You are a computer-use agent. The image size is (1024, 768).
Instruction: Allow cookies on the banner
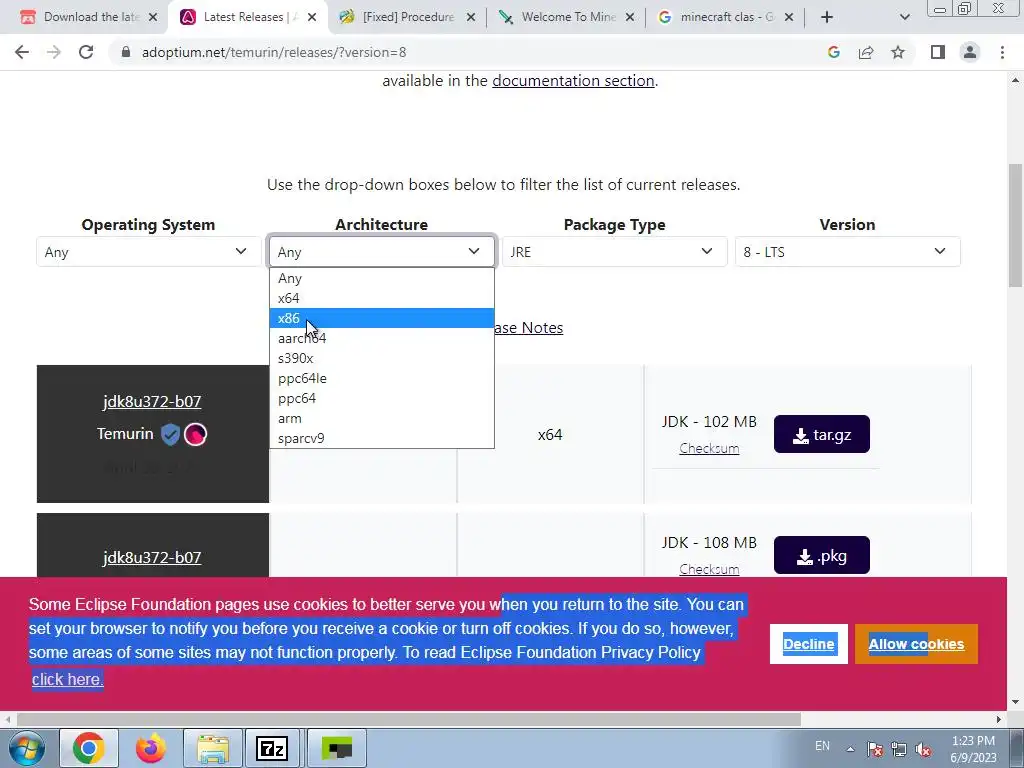click(x=916, y=644)
